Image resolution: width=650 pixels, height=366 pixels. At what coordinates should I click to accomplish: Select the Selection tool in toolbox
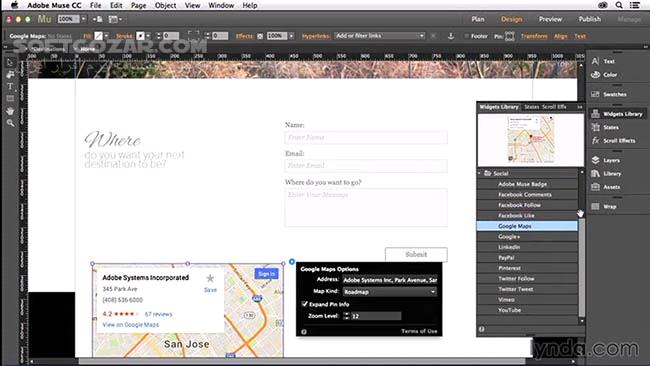click(x=10, y=63)
